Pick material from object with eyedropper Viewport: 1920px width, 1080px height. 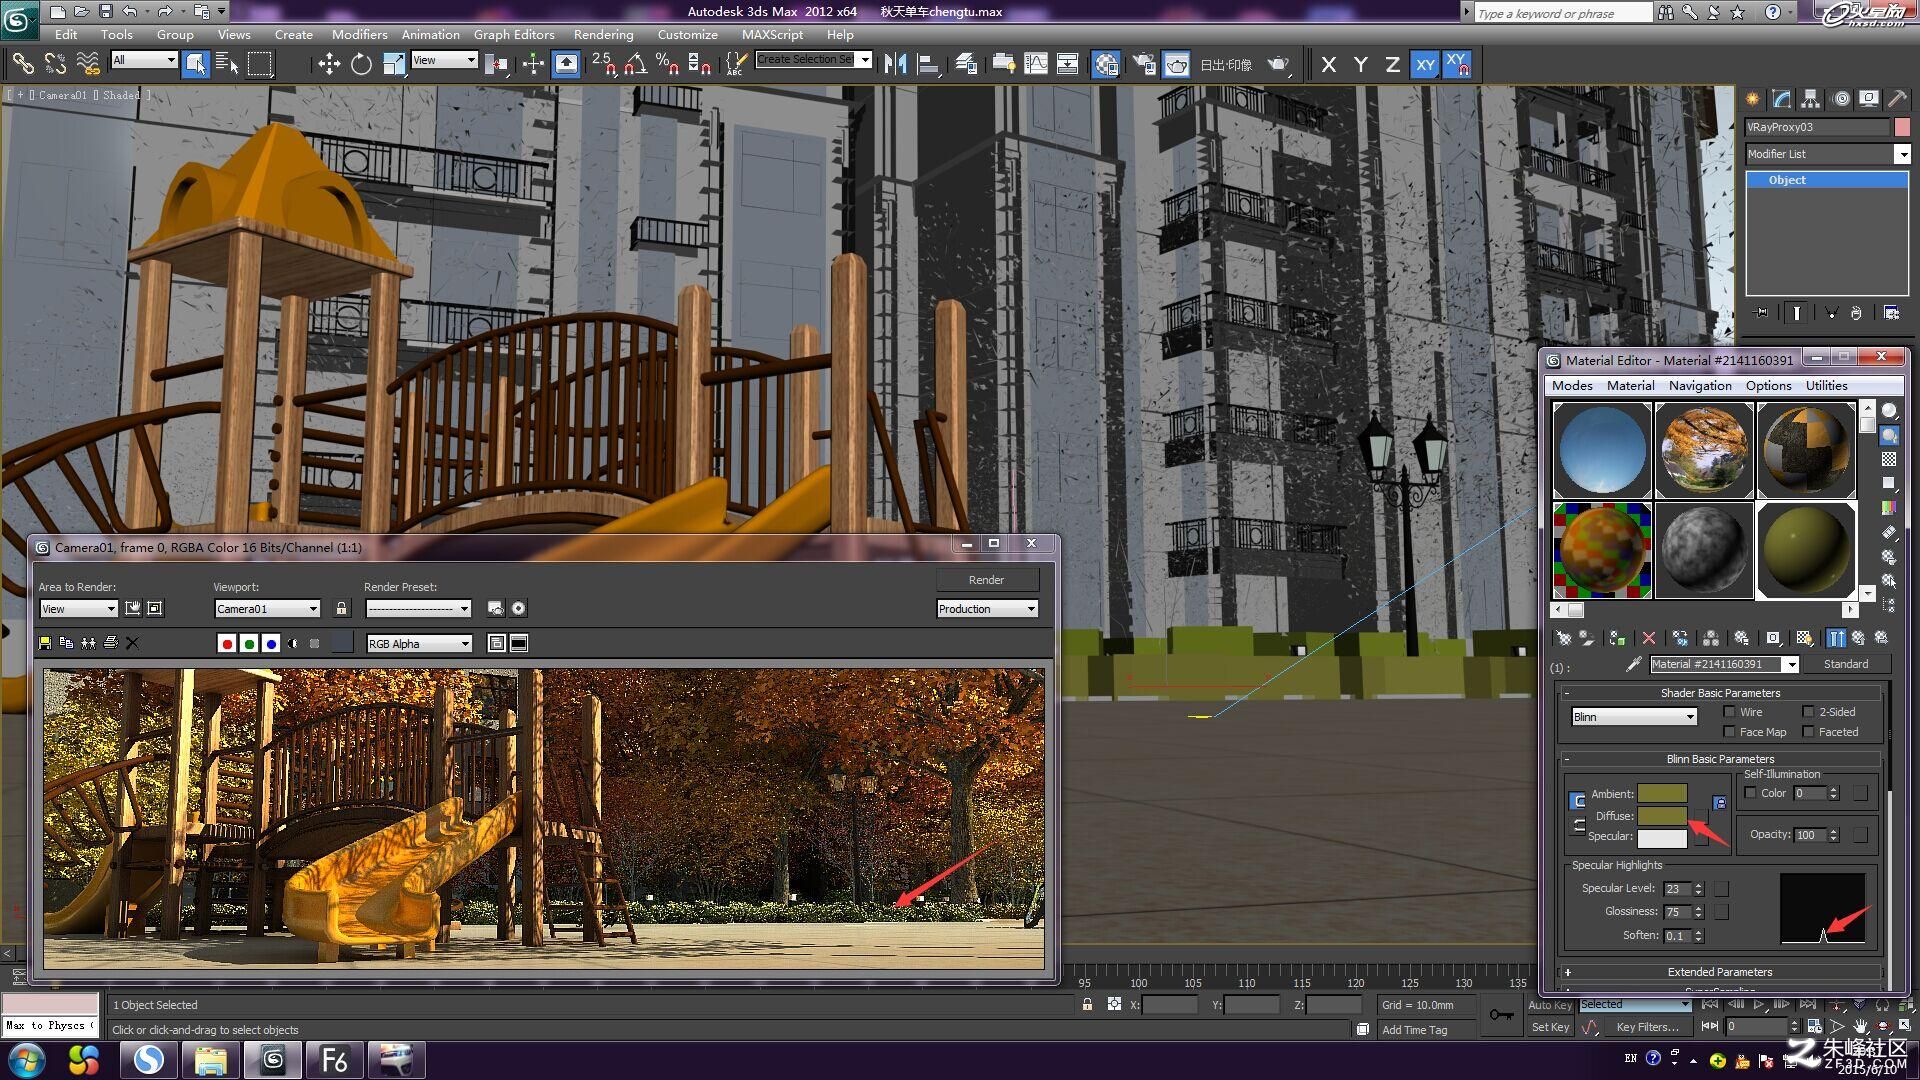tap(1634, 664)
